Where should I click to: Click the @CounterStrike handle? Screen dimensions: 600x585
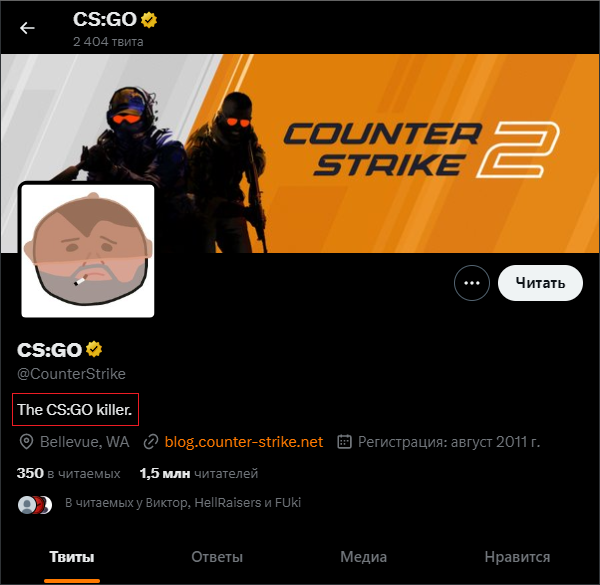click(x=71, y=374)
